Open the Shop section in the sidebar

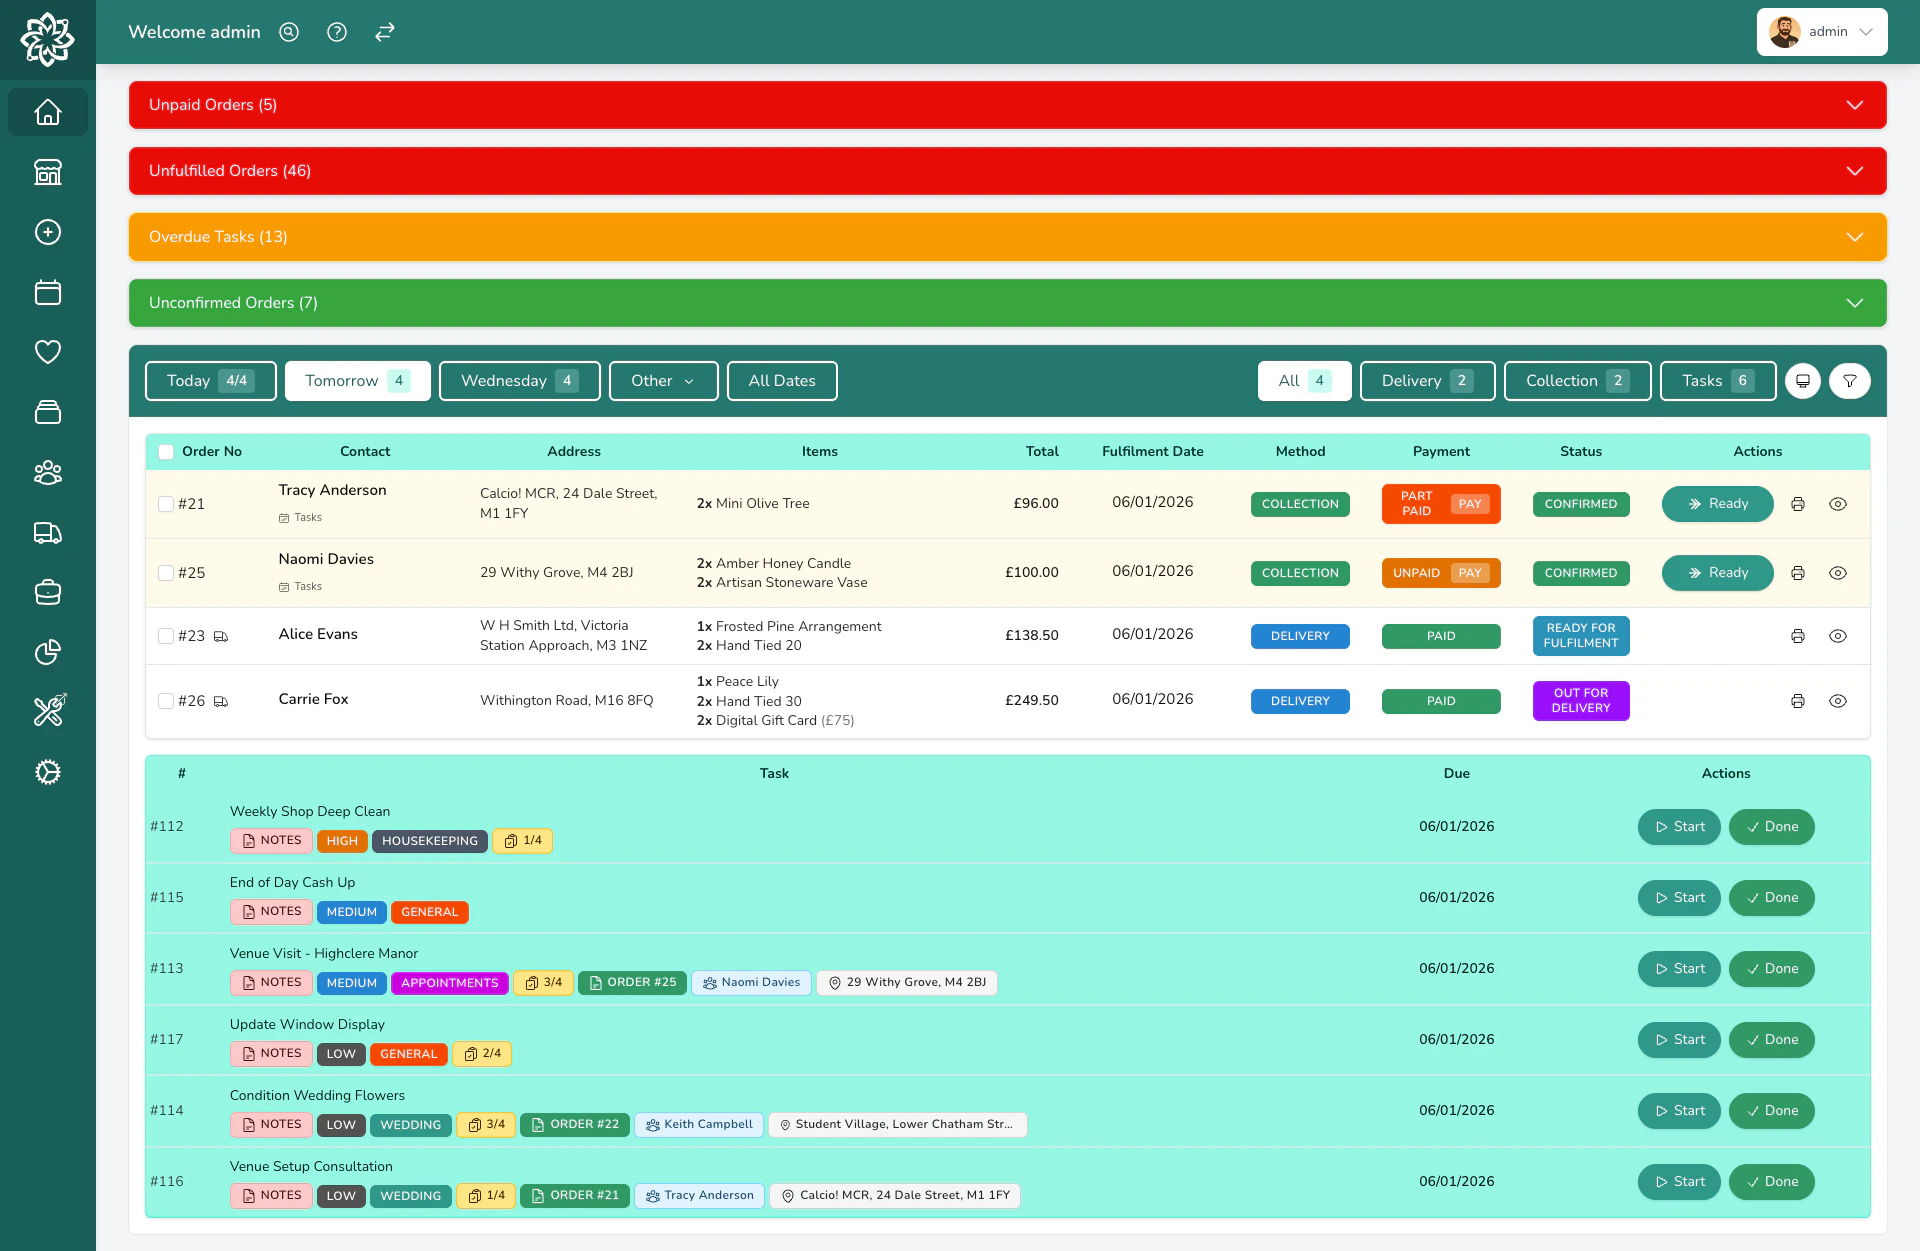47,172
